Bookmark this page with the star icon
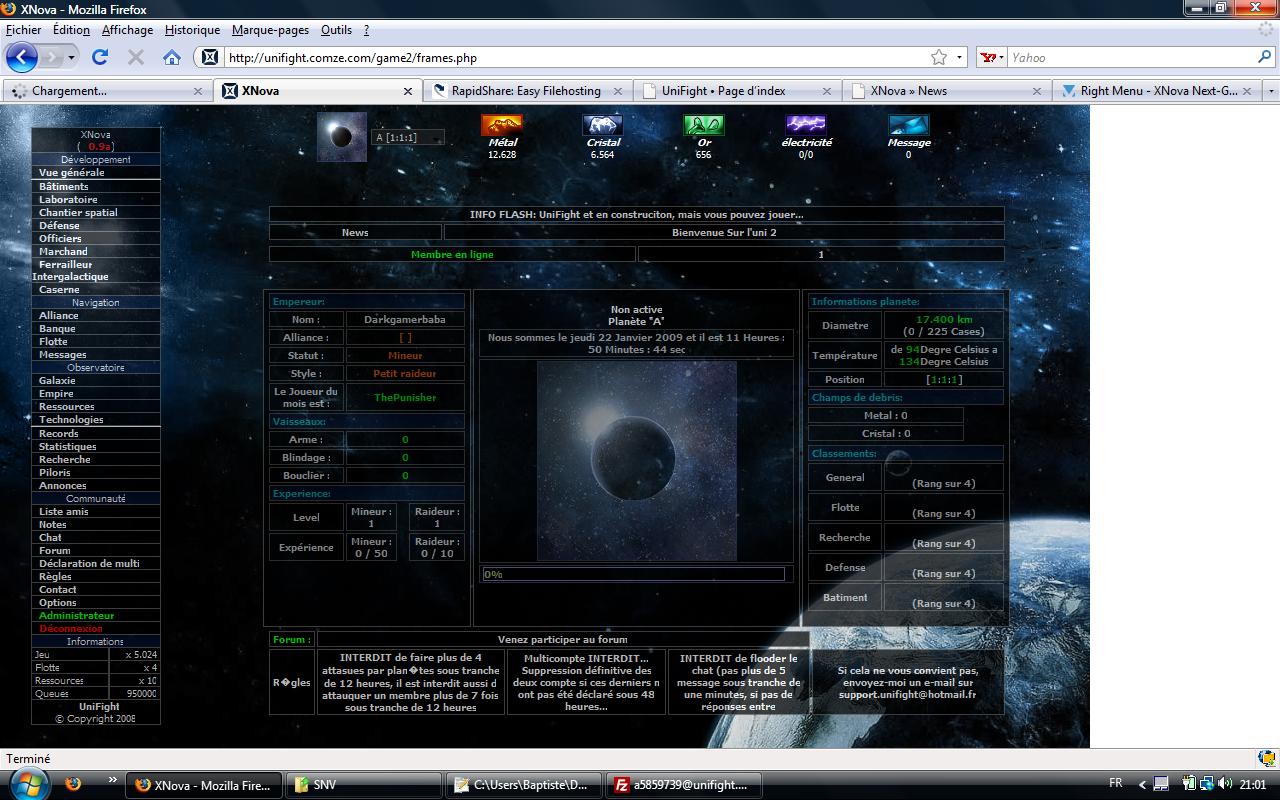The height and width of the screenshot is (800, 1280). pyautogui.click(x=939, y=57)
